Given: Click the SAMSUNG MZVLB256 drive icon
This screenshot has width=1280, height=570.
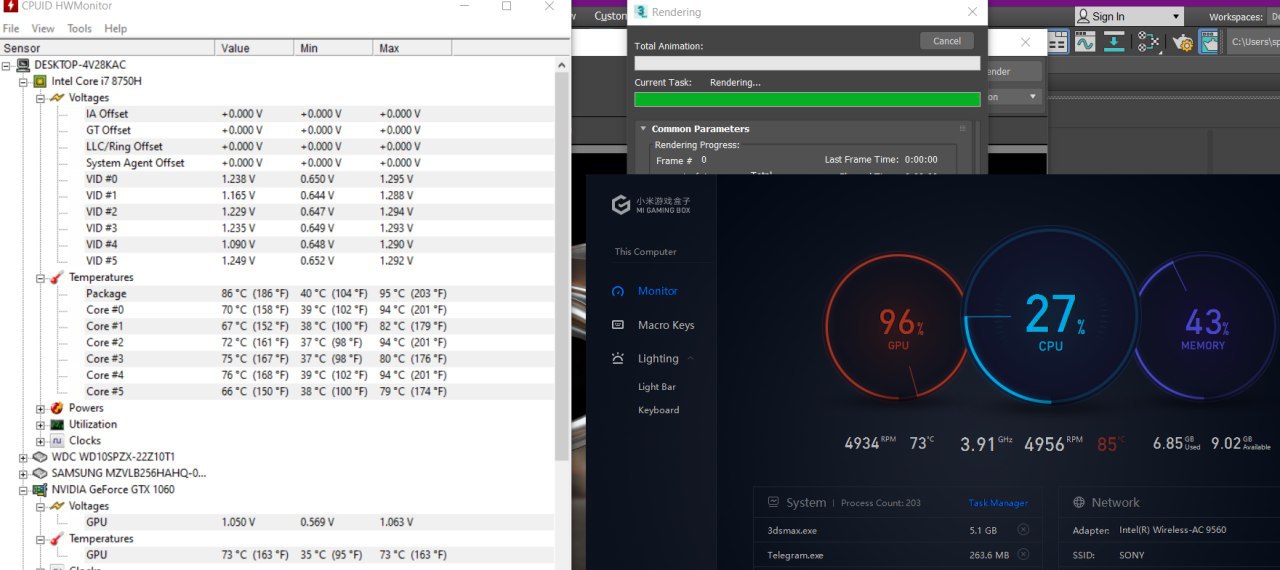Looking at the screenshot, I should 40,473.
